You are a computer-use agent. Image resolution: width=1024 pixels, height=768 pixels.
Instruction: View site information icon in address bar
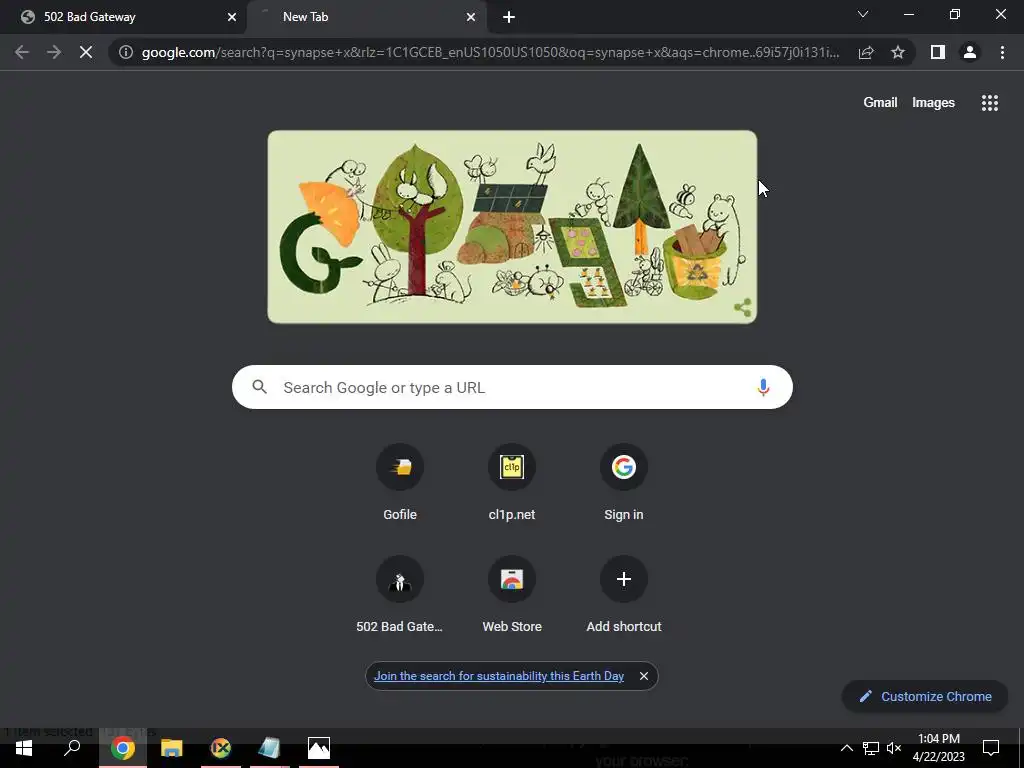point(126,52)
